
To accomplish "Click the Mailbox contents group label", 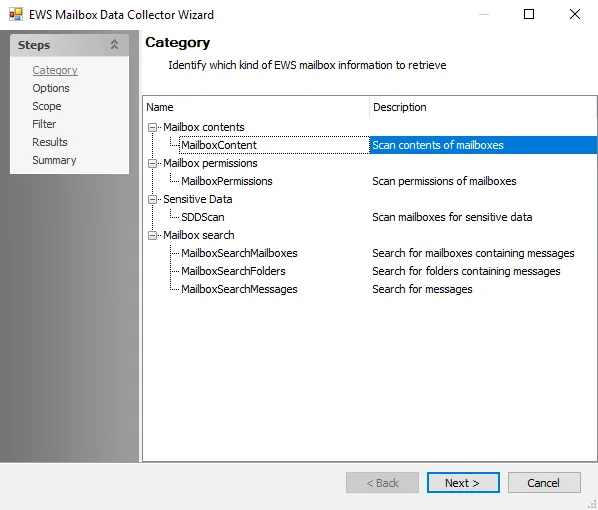I will point(204,127).
